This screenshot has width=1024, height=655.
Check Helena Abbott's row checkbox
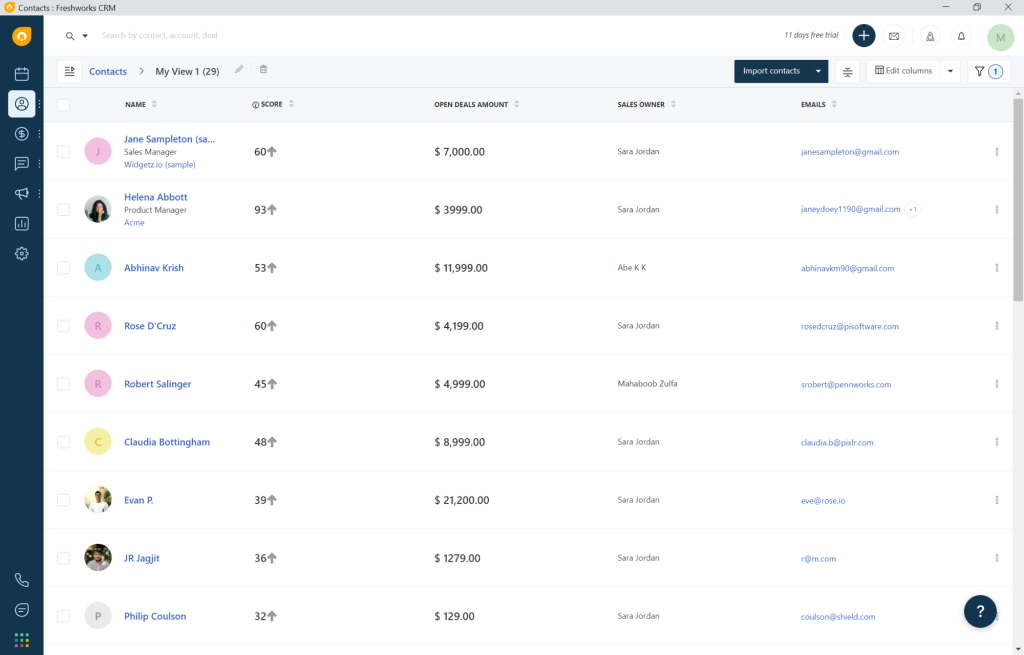pyautogui.click(x=63, y=209)
